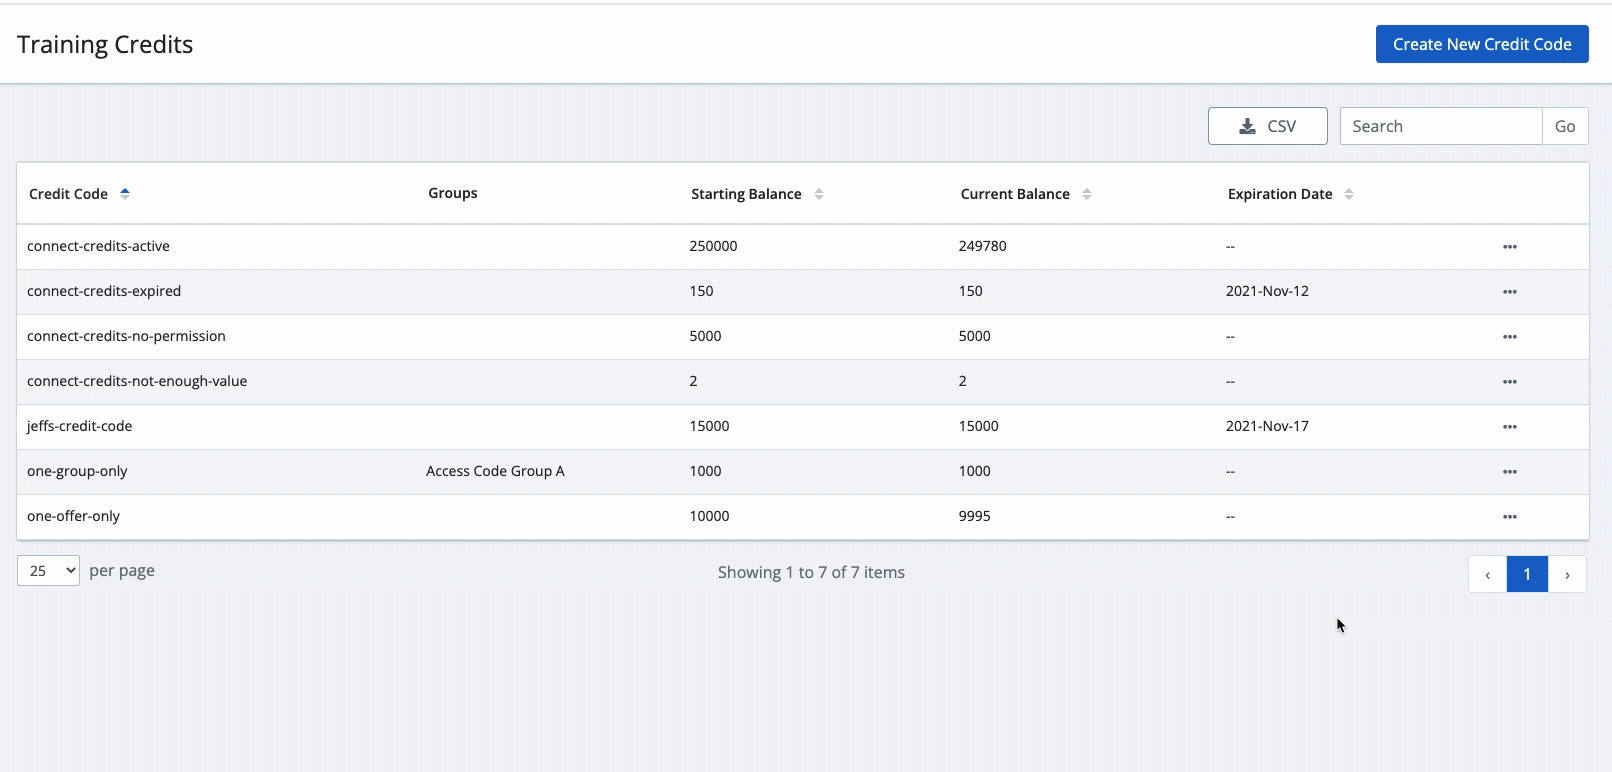Expand the 25 per page dropdown
This screenshot has width=1612, height=772.
coord(48,571)
